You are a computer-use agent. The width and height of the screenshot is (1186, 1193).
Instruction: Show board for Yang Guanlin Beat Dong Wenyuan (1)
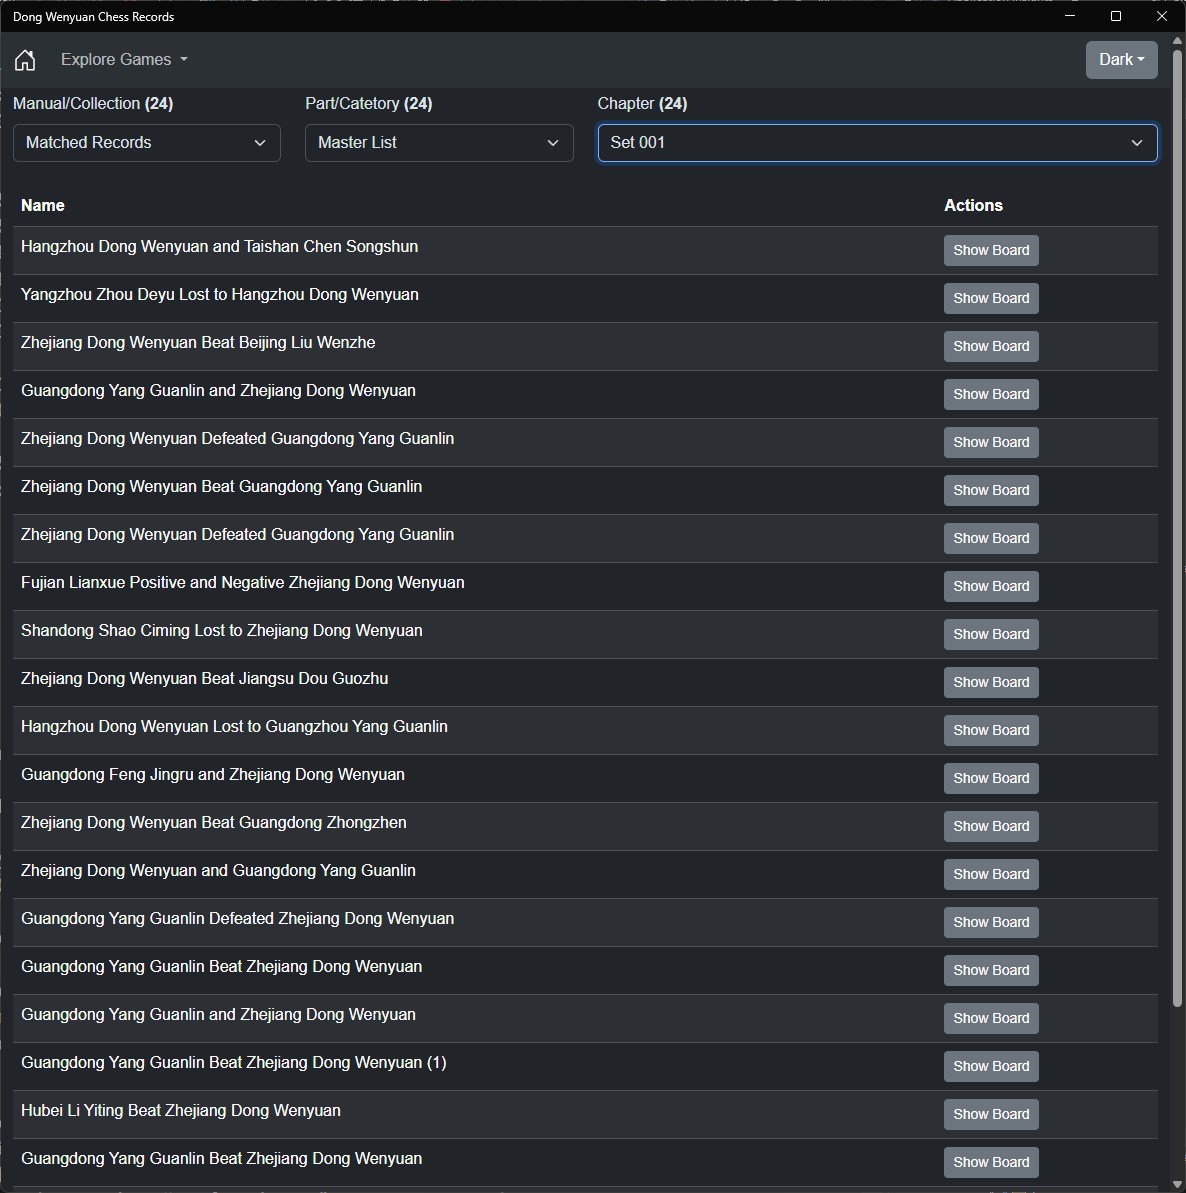tap(990, 1066)
